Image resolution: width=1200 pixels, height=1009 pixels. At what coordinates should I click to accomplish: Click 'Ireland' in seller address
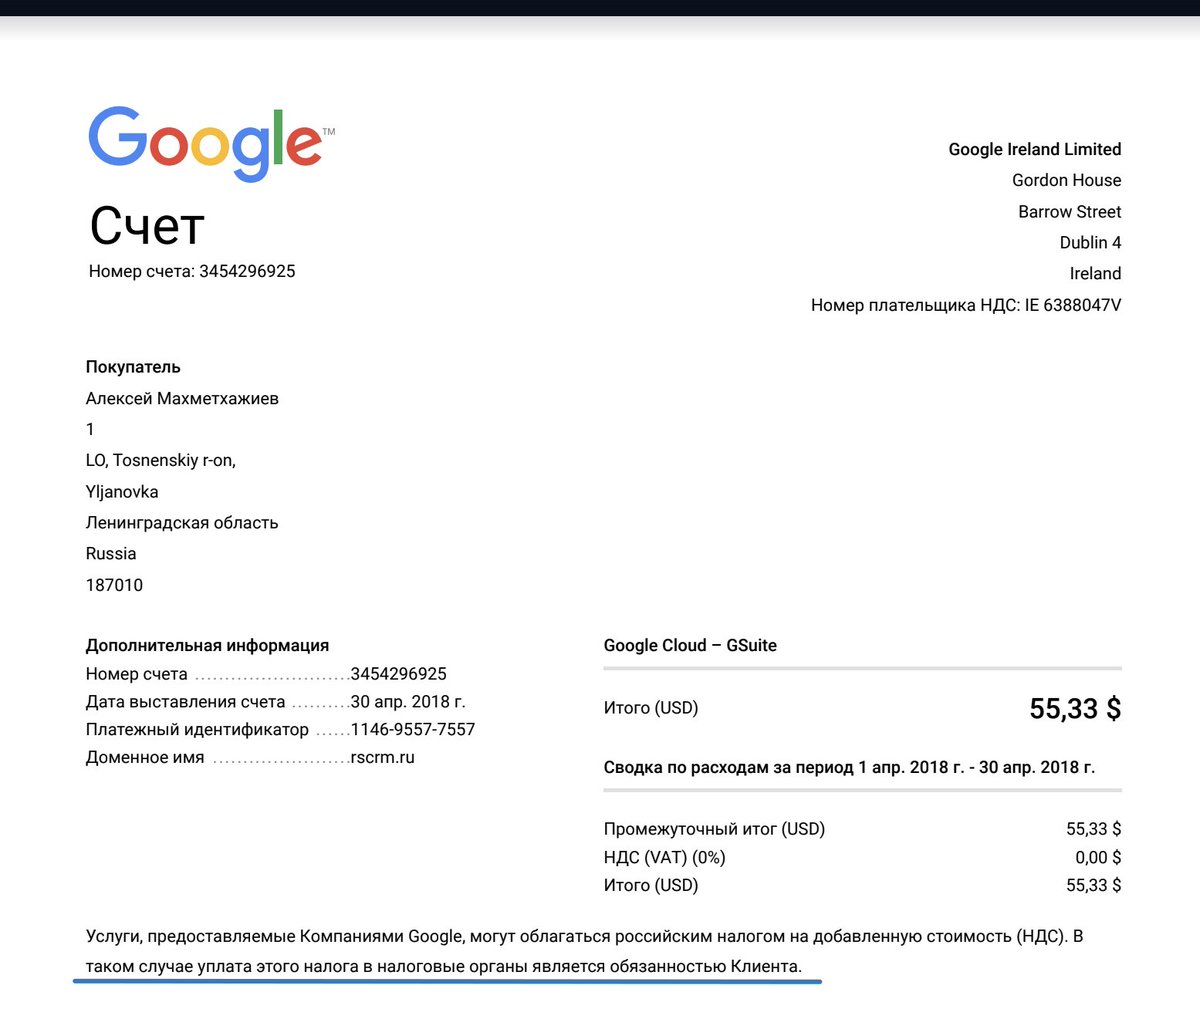click(x=1095, y=273)
